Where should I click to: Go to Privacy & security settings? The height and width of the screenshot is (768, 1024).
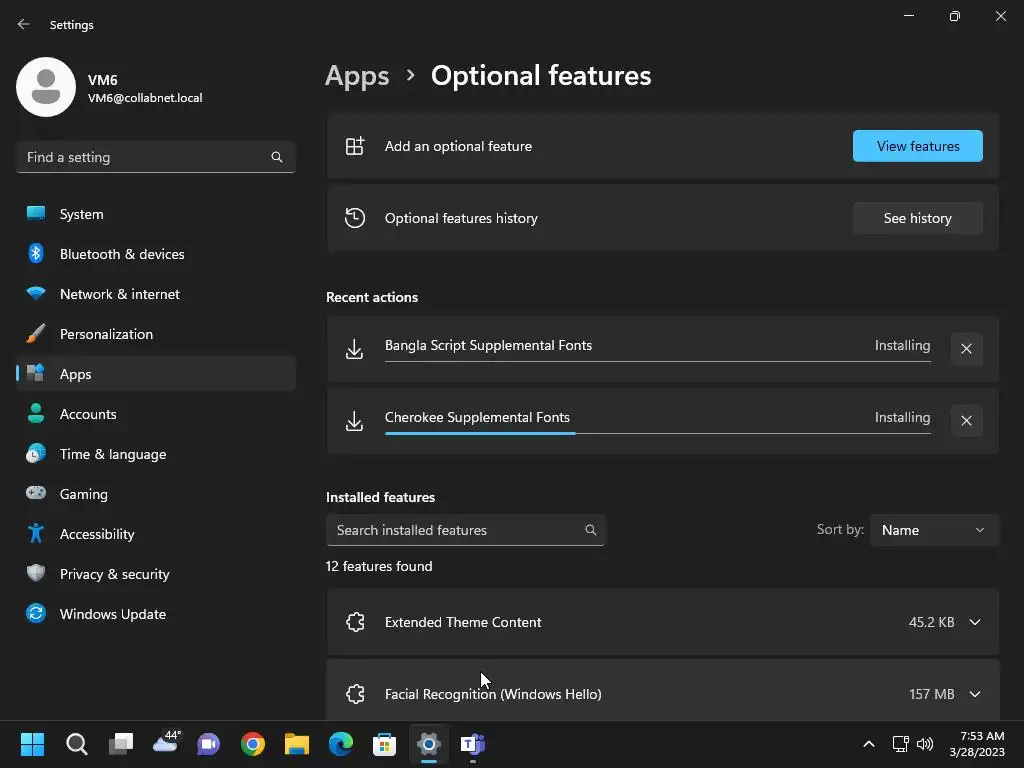point(115,574)
